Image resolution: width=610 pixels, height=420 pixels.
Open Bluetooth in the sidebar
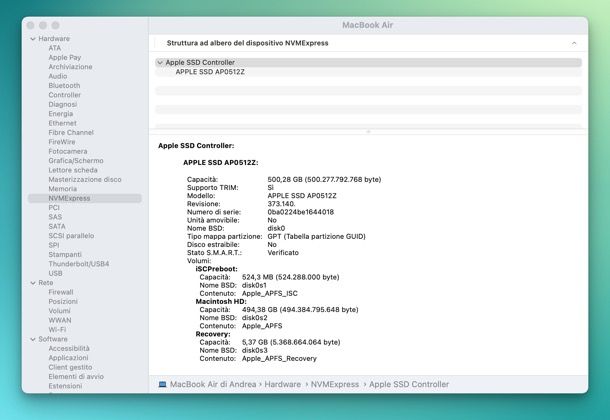click(x=64, y=86)
